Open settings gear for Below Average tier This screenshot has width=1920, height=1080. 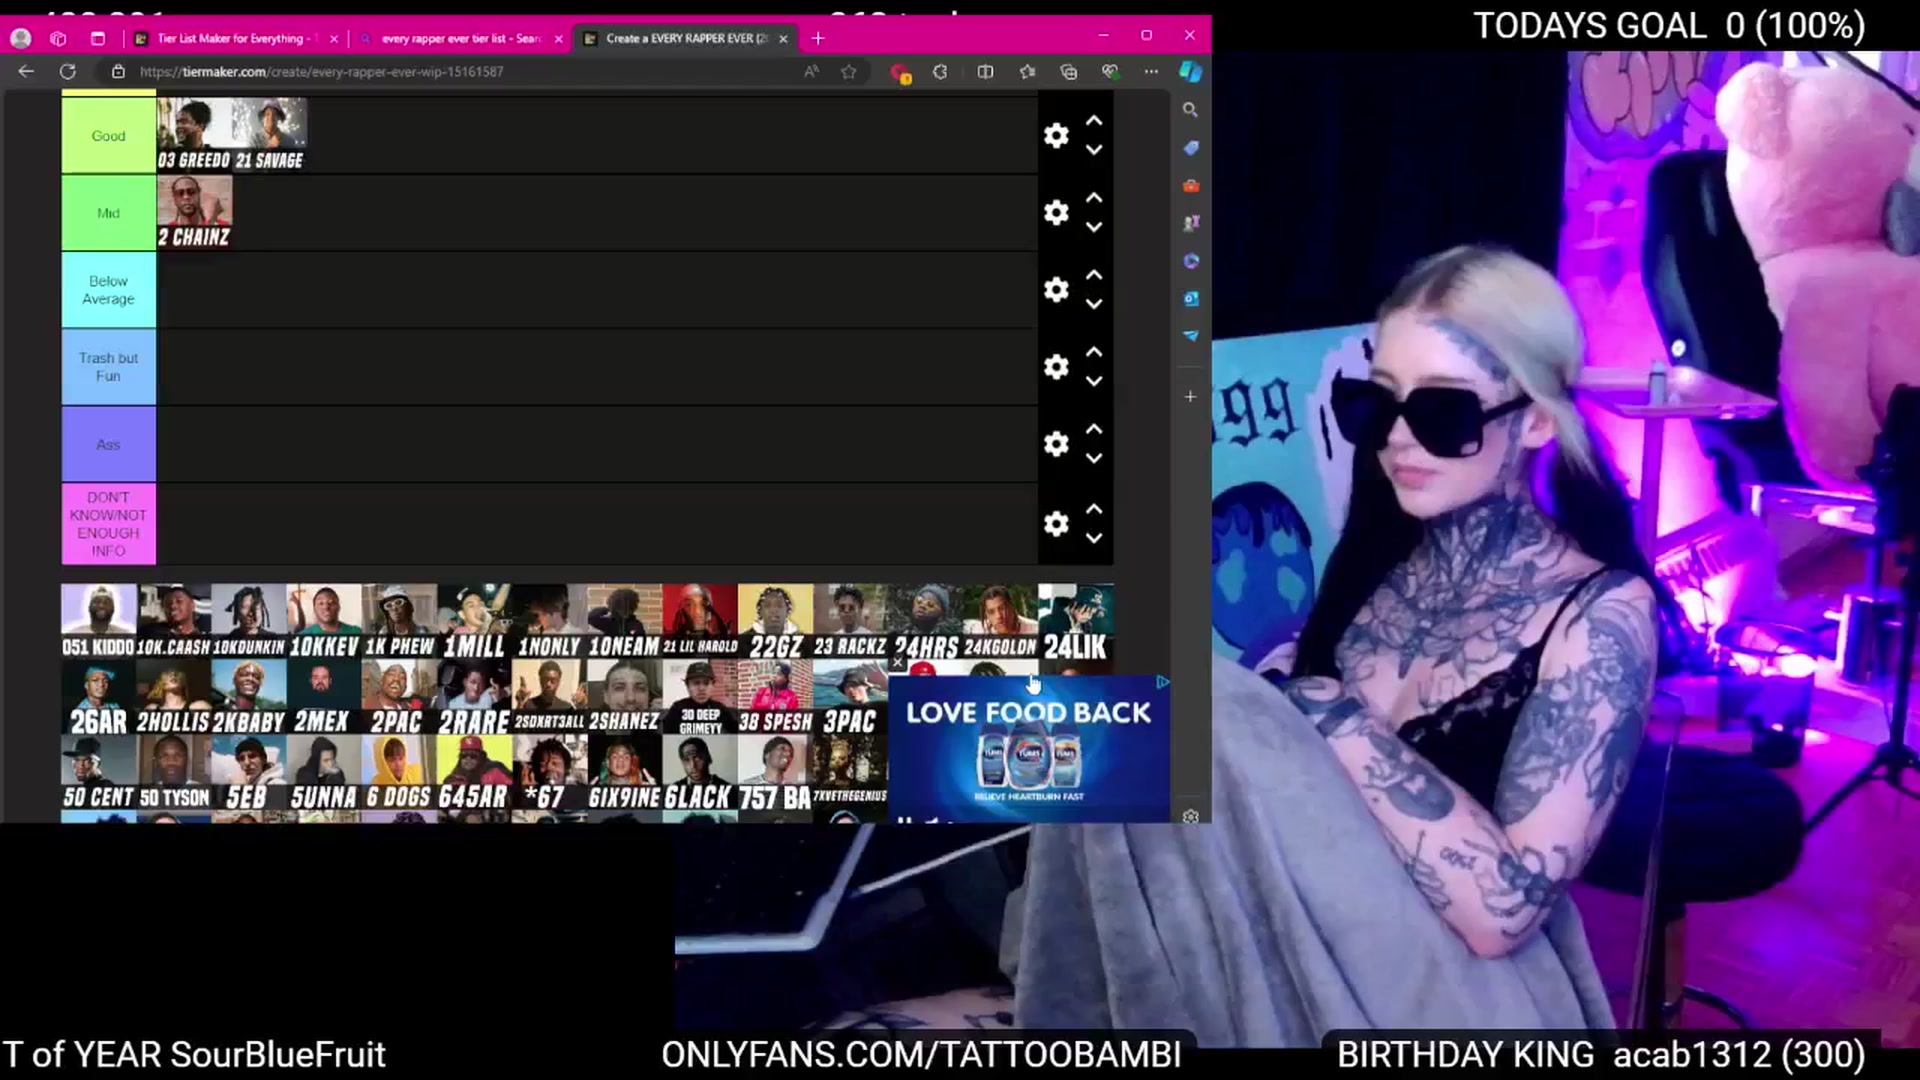click(1056, 290)
